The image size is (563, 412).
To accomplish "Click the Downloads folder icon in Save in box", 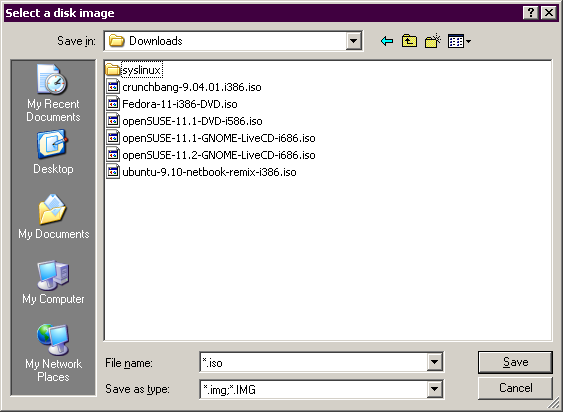I will (x=116, y=41).
